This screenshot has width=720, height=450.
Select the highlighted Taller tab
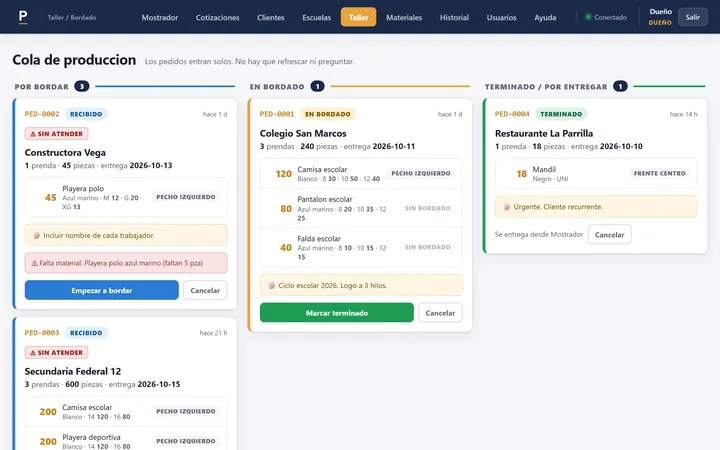(x=359, y=17)
